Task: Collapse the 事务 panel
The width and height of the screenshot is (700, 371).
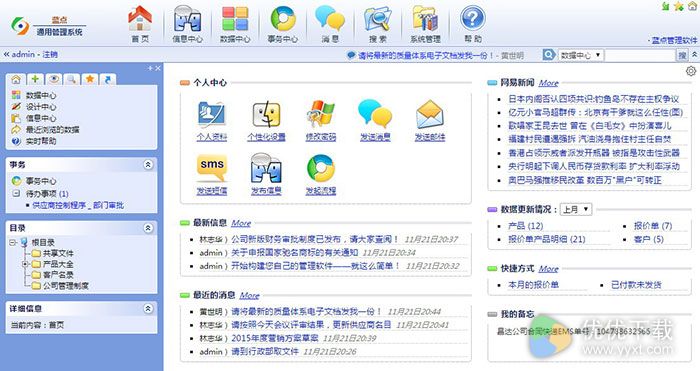Action: coord(148,165)
